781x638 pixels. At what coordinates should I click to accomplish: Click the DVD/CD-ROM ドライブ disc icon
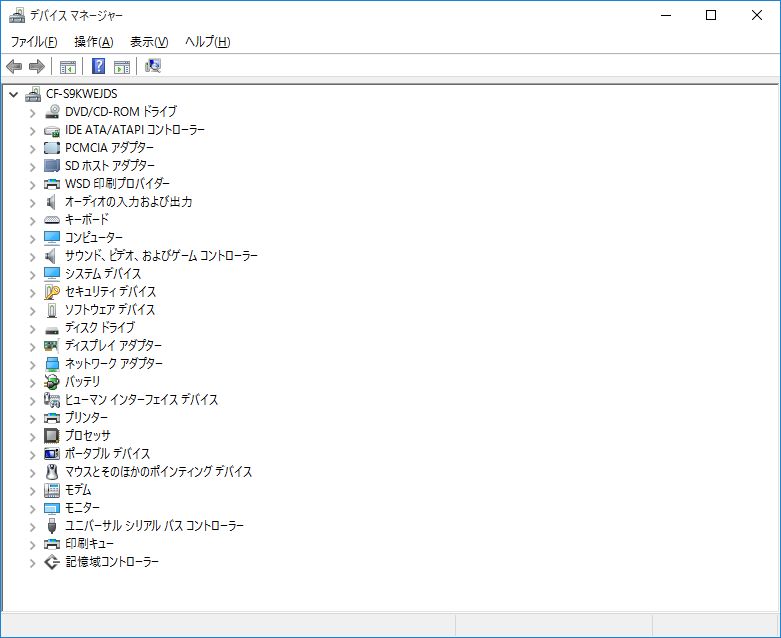[53, 112]
